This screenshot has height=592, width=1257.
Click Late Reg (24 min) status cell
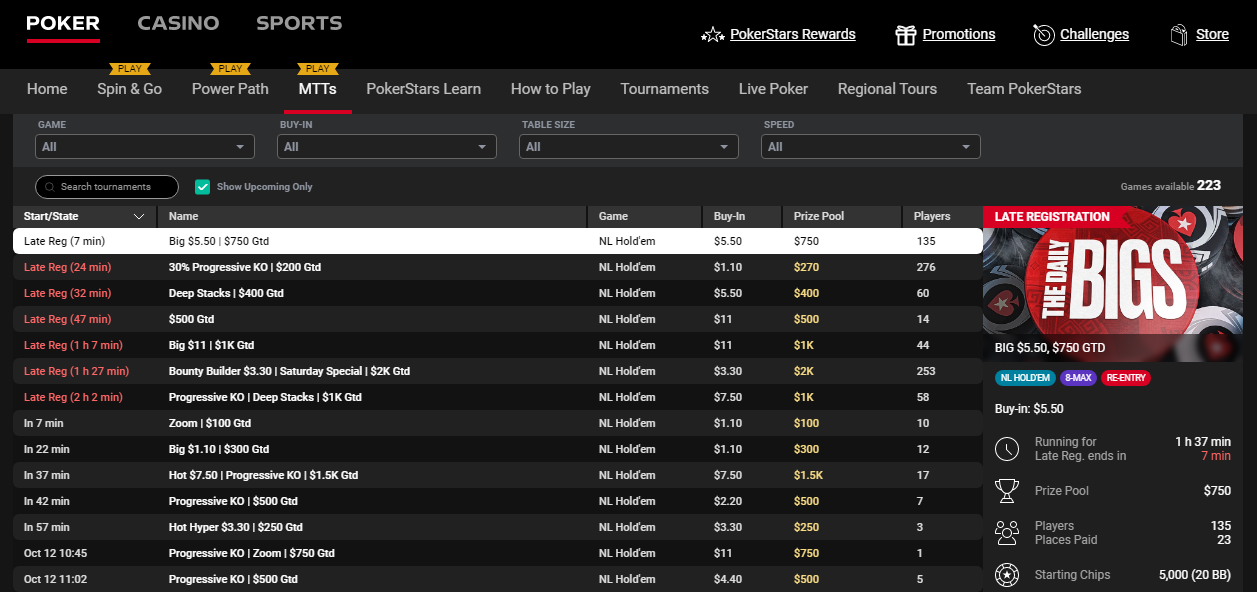click(x=67, y=267)
